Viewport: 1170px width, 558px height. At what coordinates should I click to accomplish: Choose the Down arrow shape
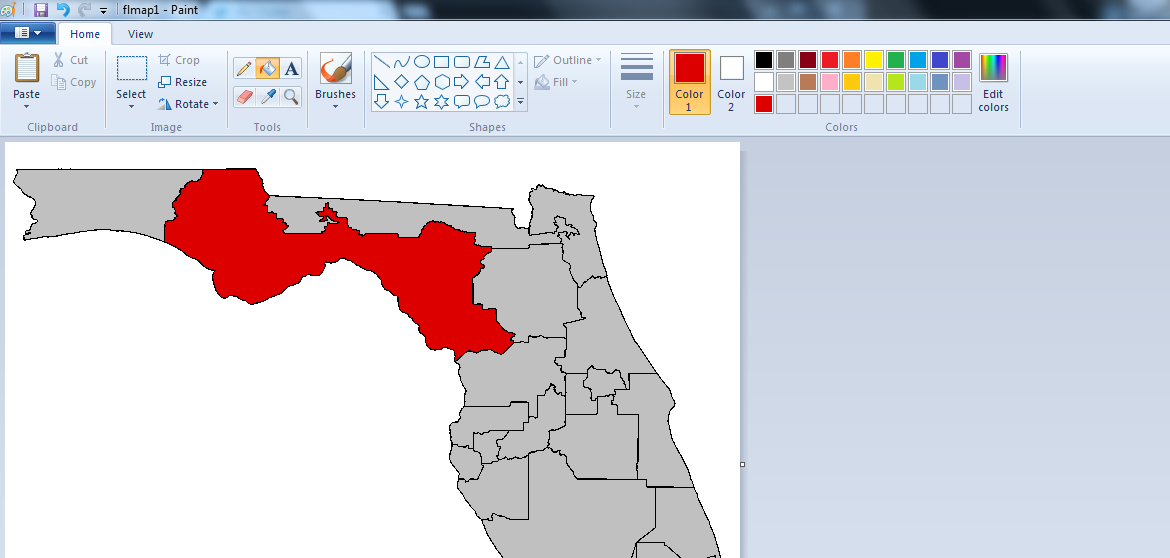pyautogui.click(x=381, y=101)
